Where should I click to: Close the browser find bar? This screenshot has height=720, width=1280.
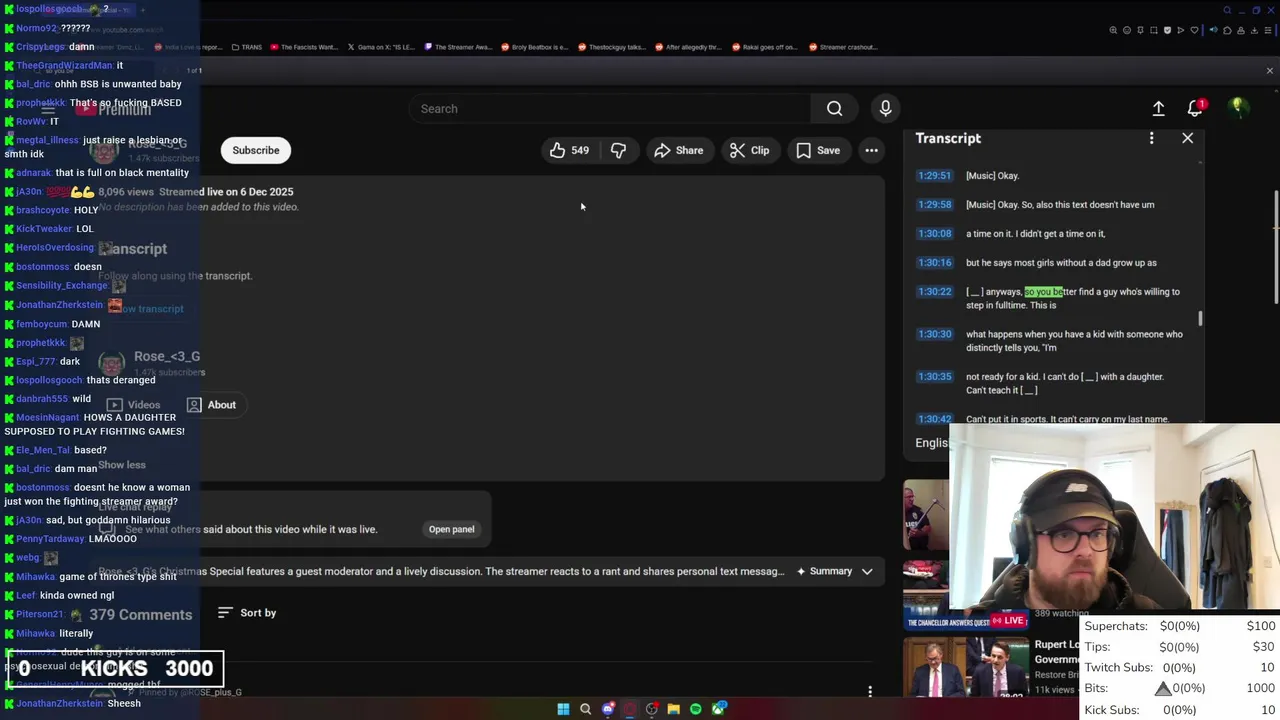1270,71
